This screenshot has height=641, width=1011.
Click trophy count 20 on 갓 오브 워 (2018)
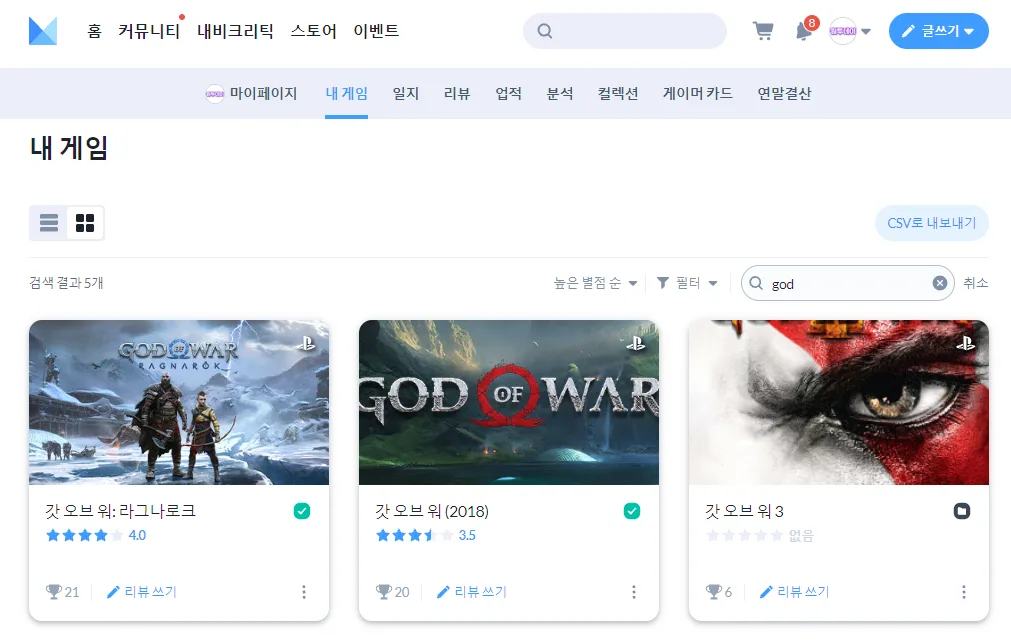point(393,592)
